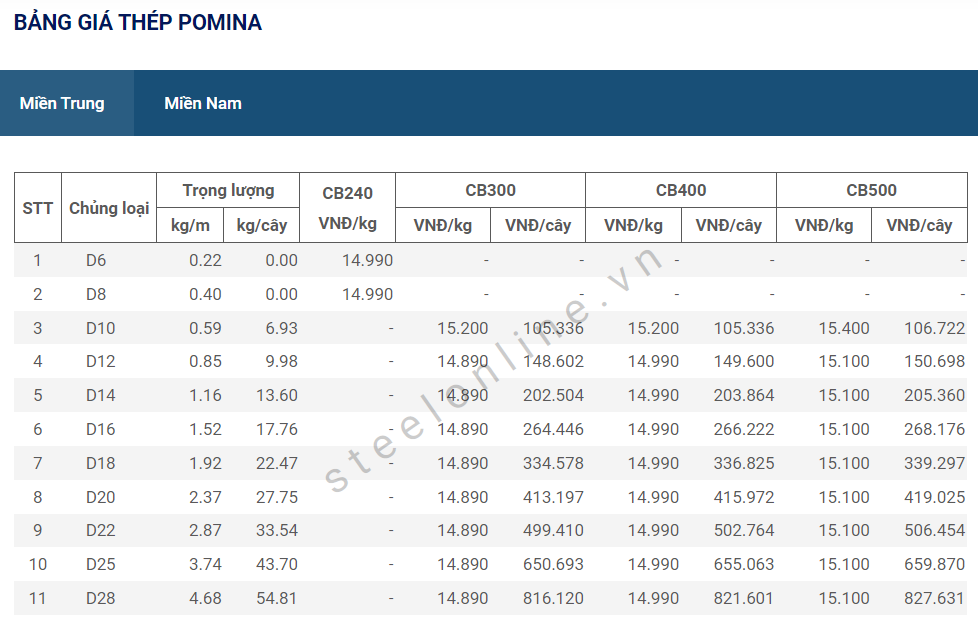Click D28 CB400 value 821.601

(x=743, y=598)
